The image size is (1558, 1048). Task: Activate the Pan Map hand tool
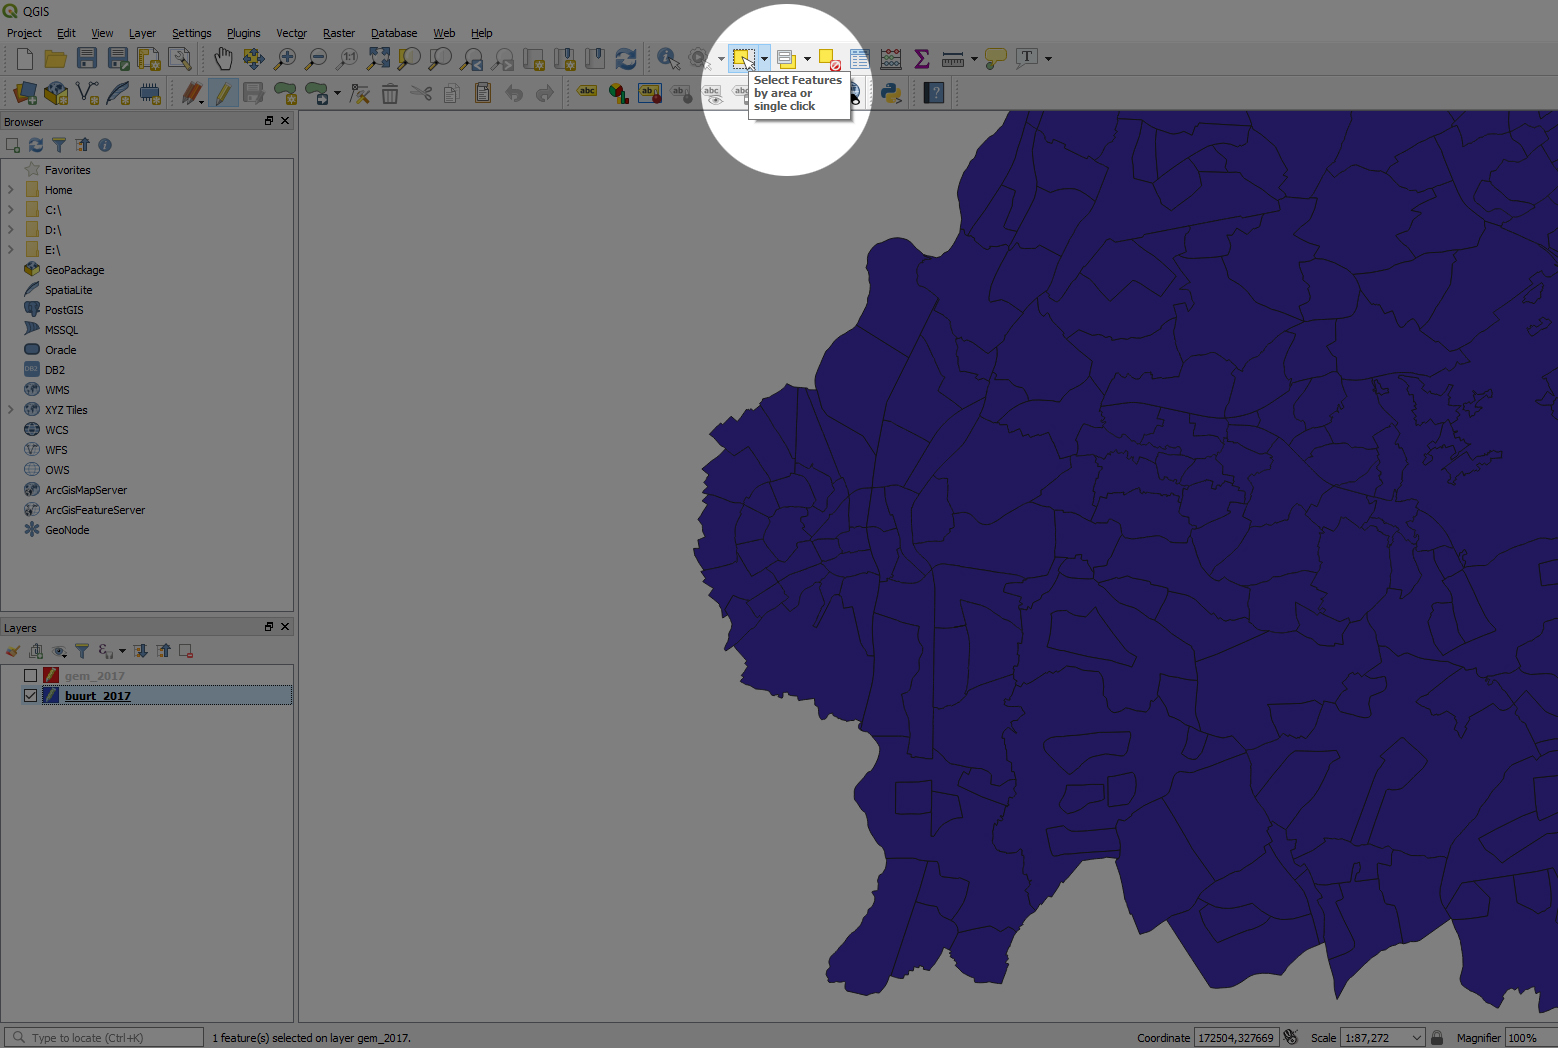[x=223, y=59]
